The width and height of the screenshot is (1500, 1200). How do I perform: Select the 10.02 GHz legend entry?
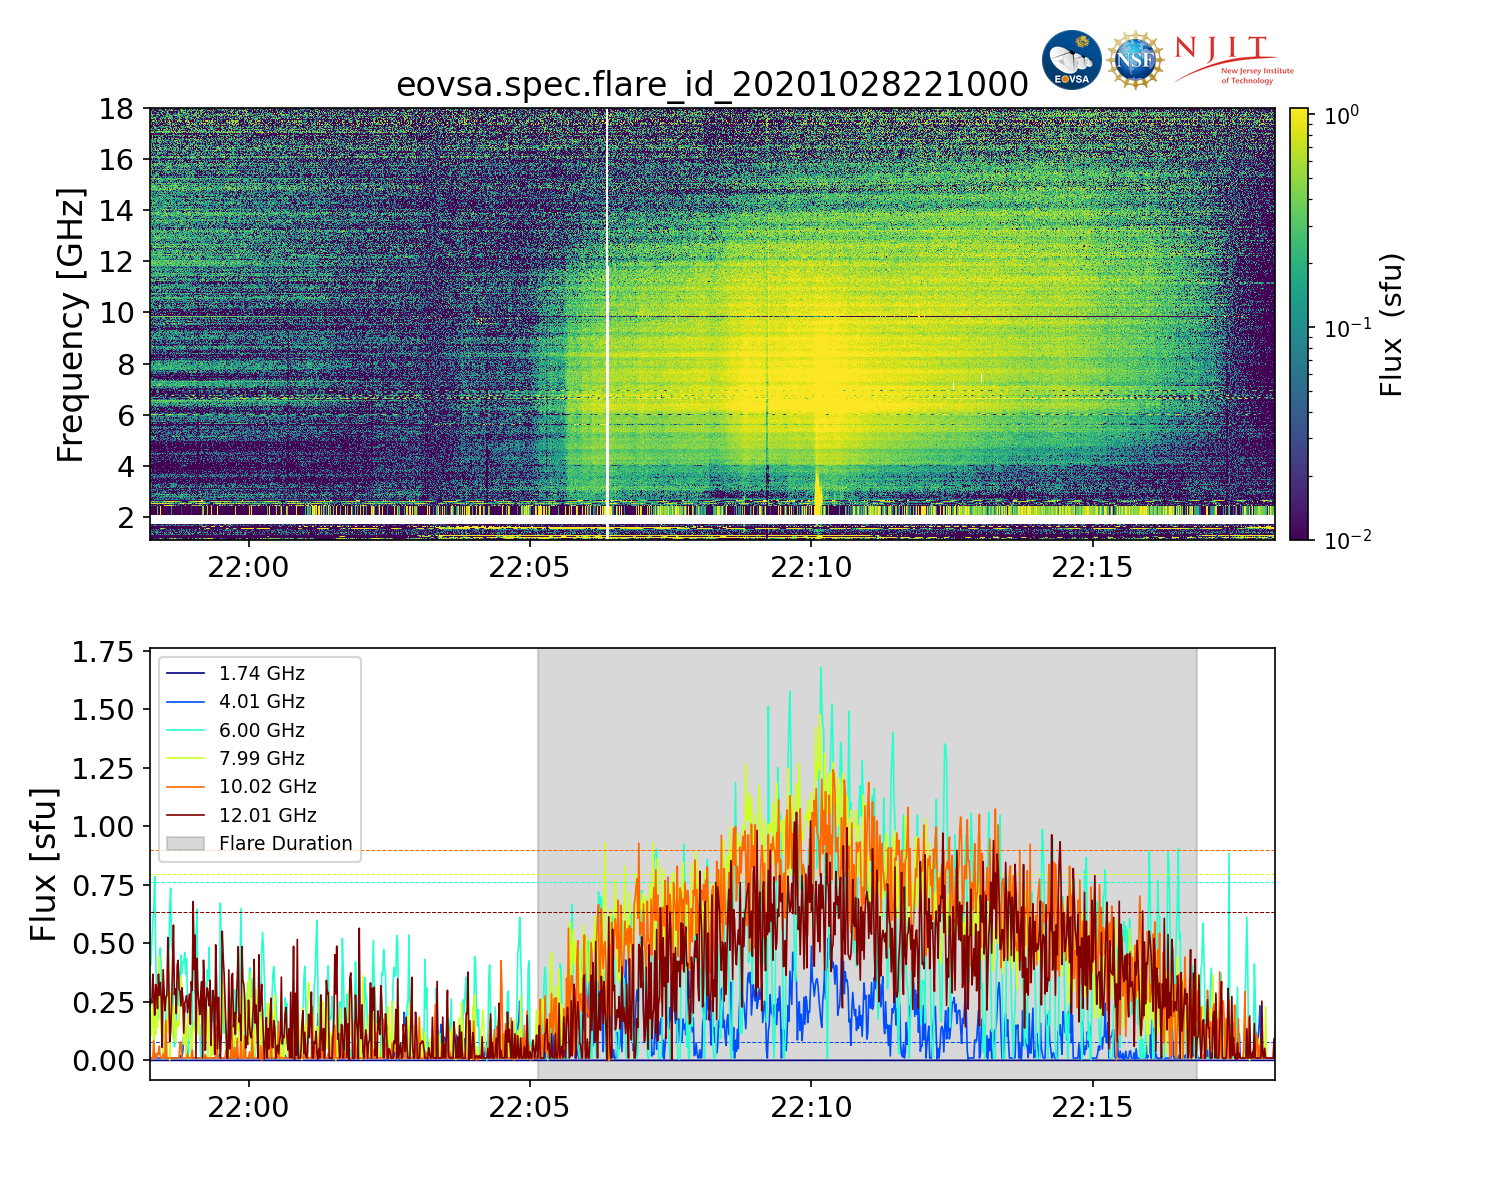(267, 787)
